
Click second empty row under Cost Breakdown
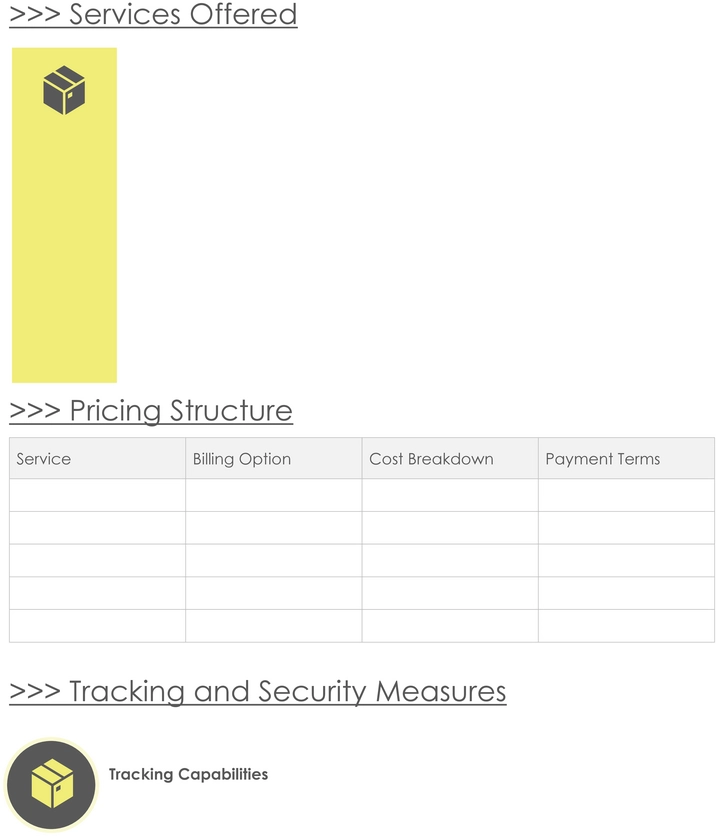(x=450, y=528)
